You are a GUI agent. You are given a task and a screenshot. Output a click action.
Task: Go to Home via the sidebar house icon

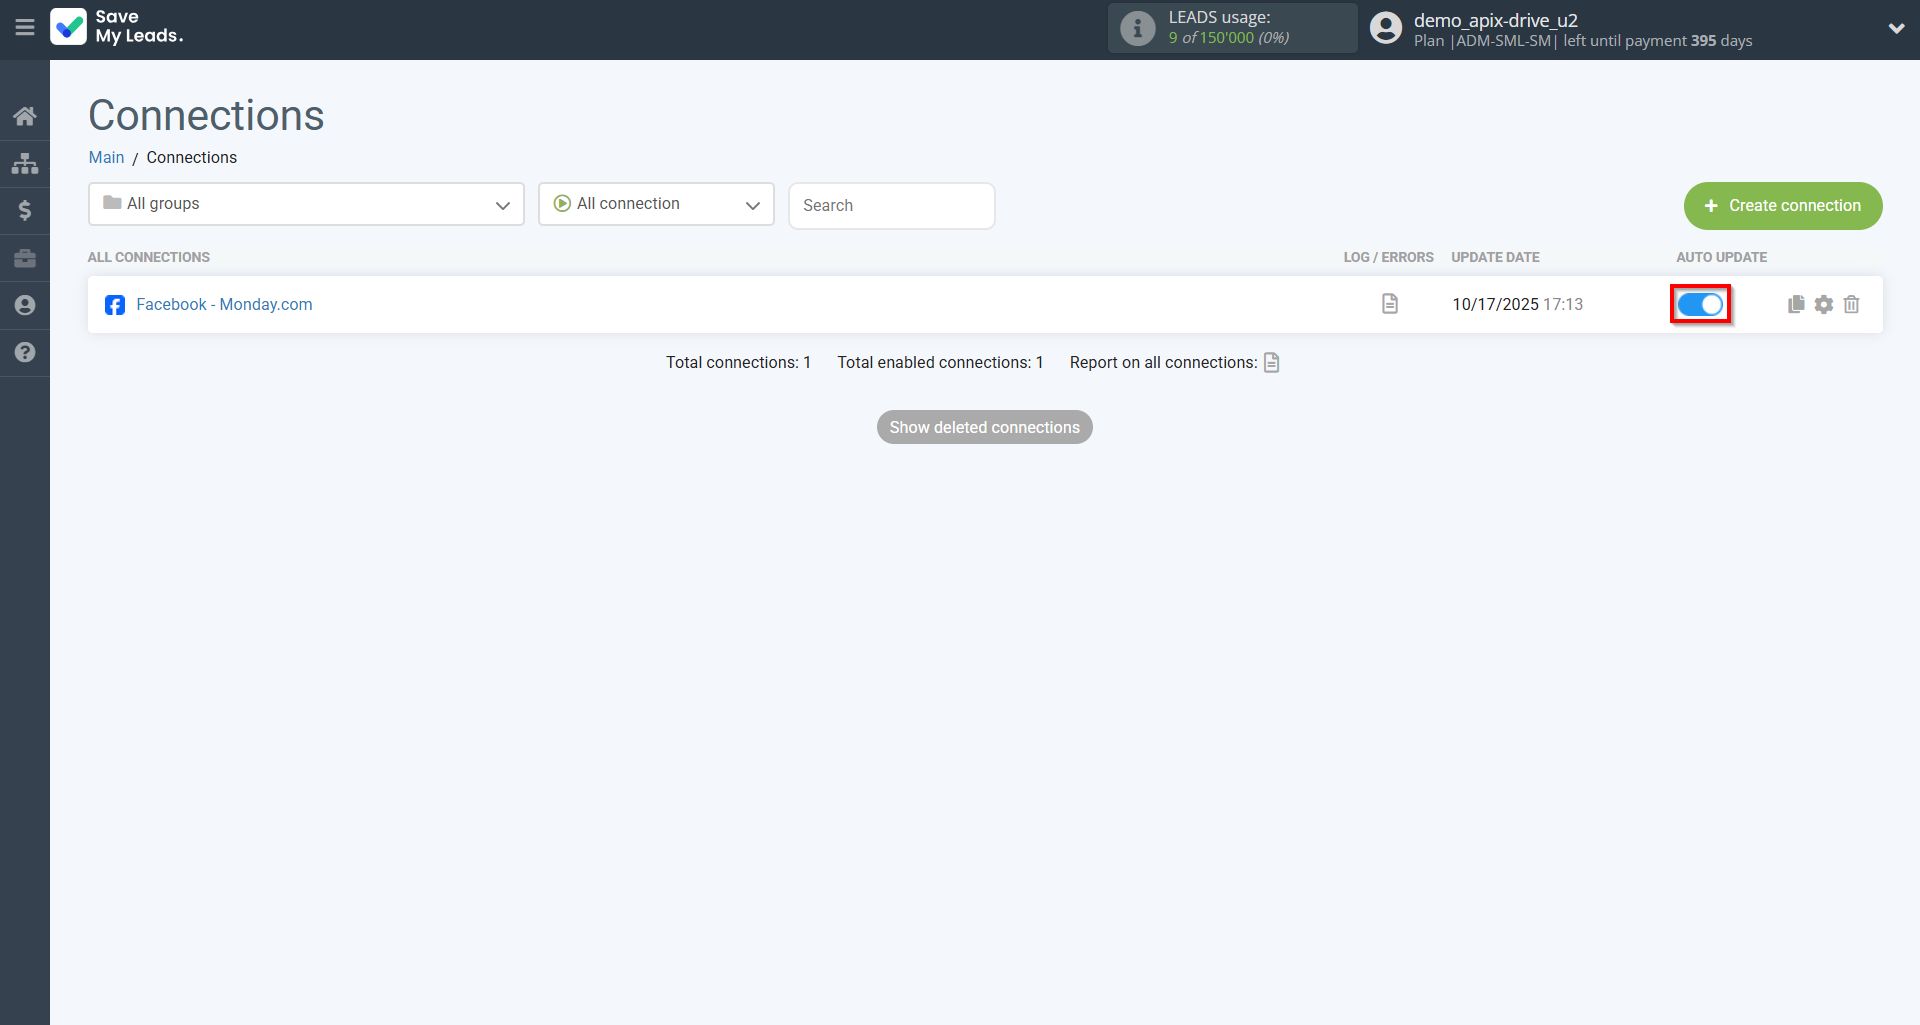coord(25,116)
